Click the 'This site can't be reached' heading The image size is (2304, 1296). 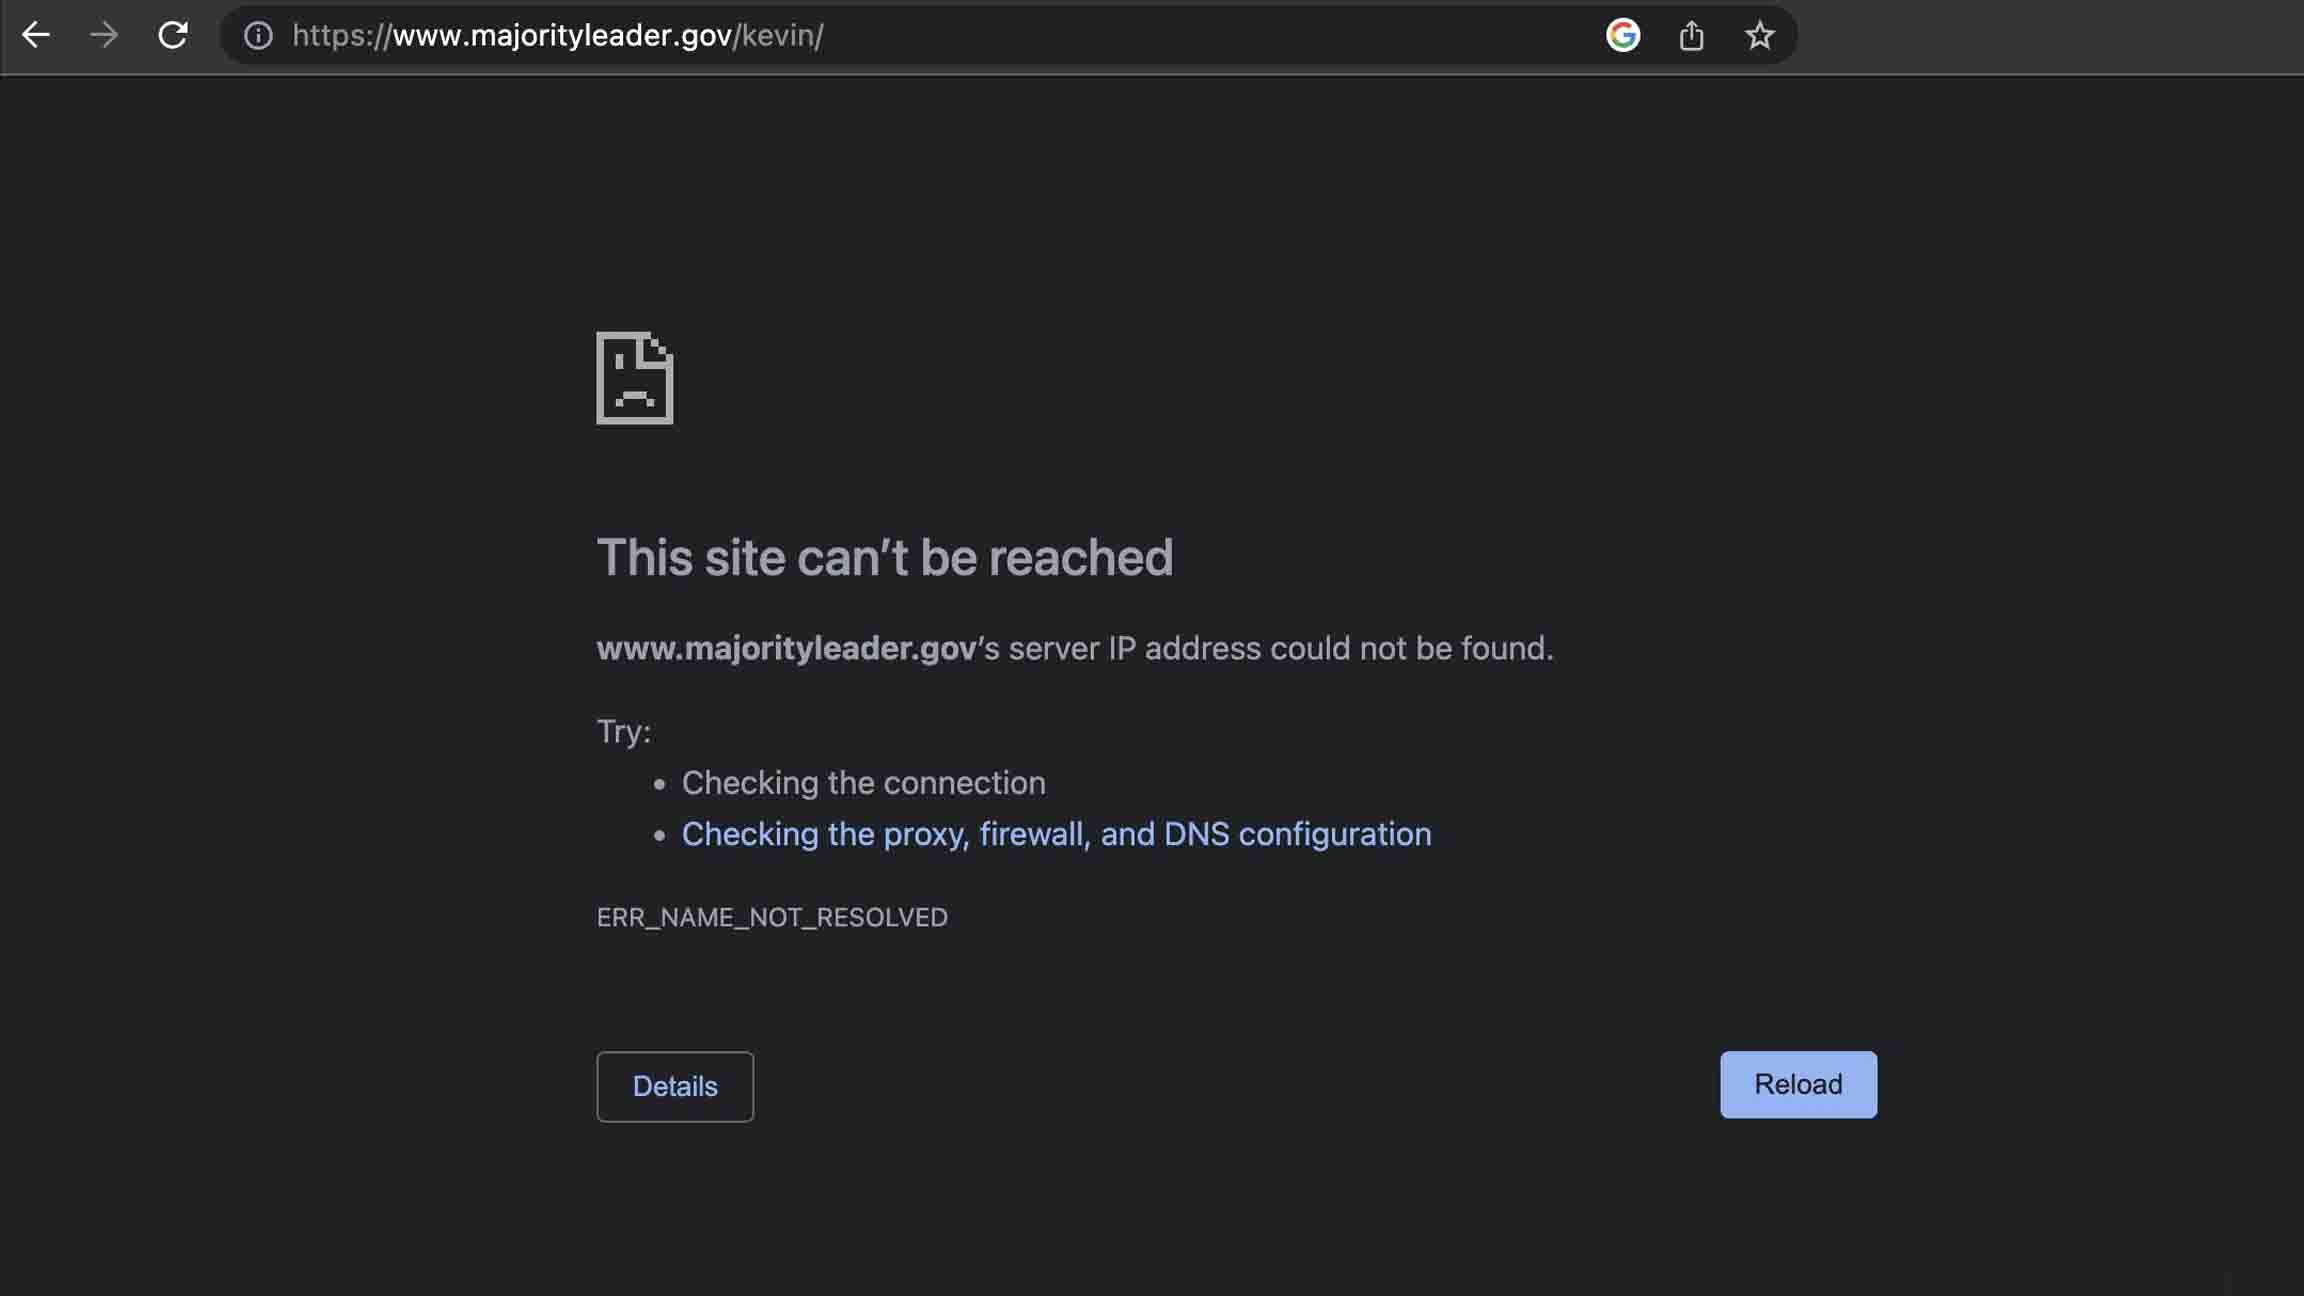coord(884,557)
